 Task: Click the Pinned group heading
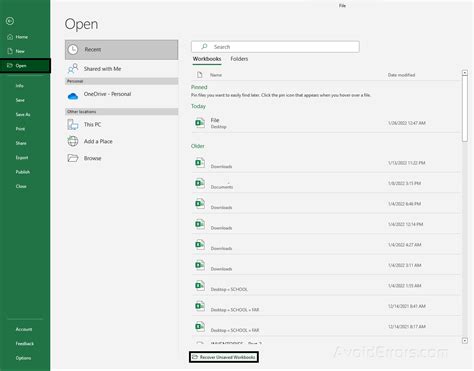pyautogui.click(x=199, y=87)
